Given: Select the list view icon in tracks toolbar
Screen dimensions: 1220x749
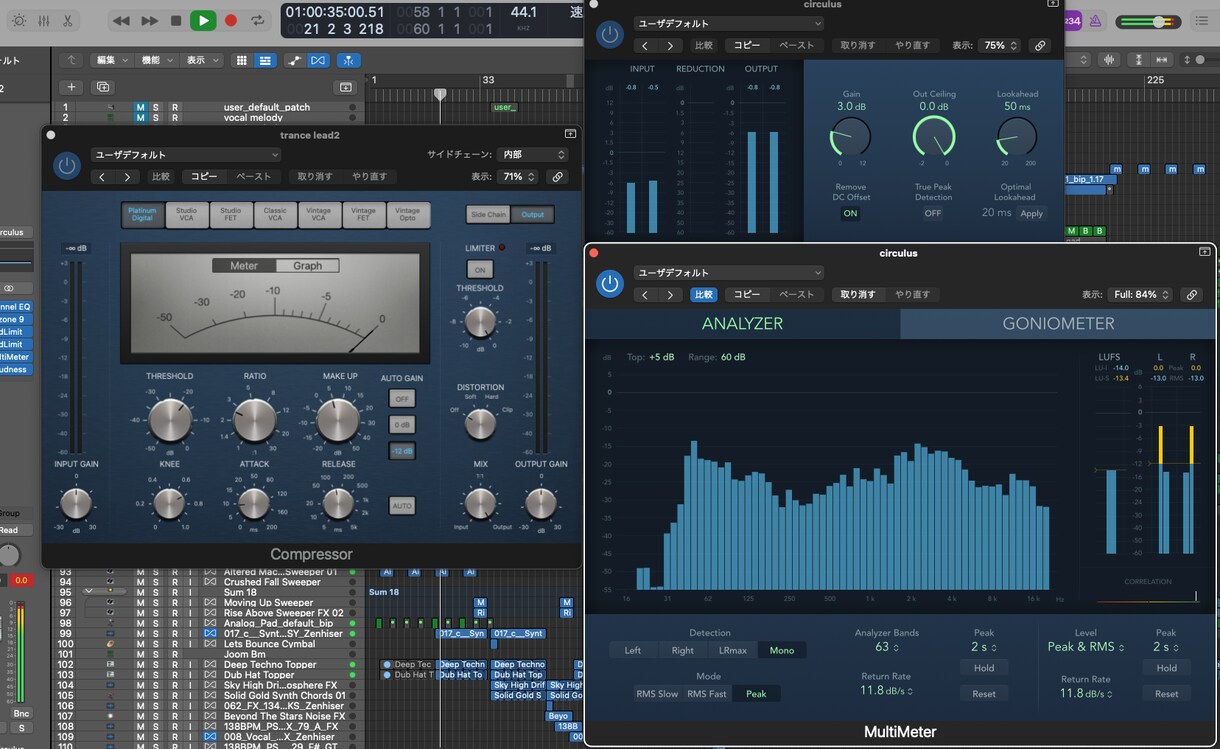Looking at the screenshot, I should click(265, 60).
